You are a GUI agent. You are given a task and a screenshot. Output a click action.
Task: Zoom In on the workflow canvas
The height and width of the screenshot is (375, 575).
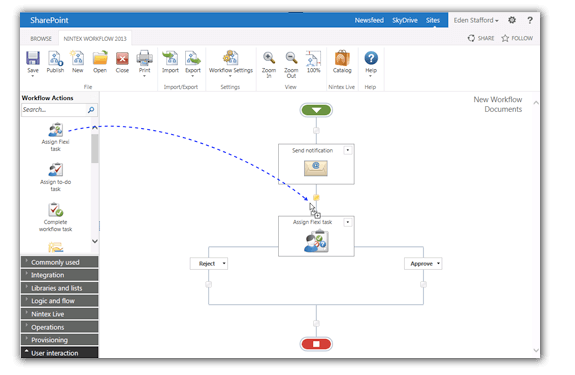[269, 58]
